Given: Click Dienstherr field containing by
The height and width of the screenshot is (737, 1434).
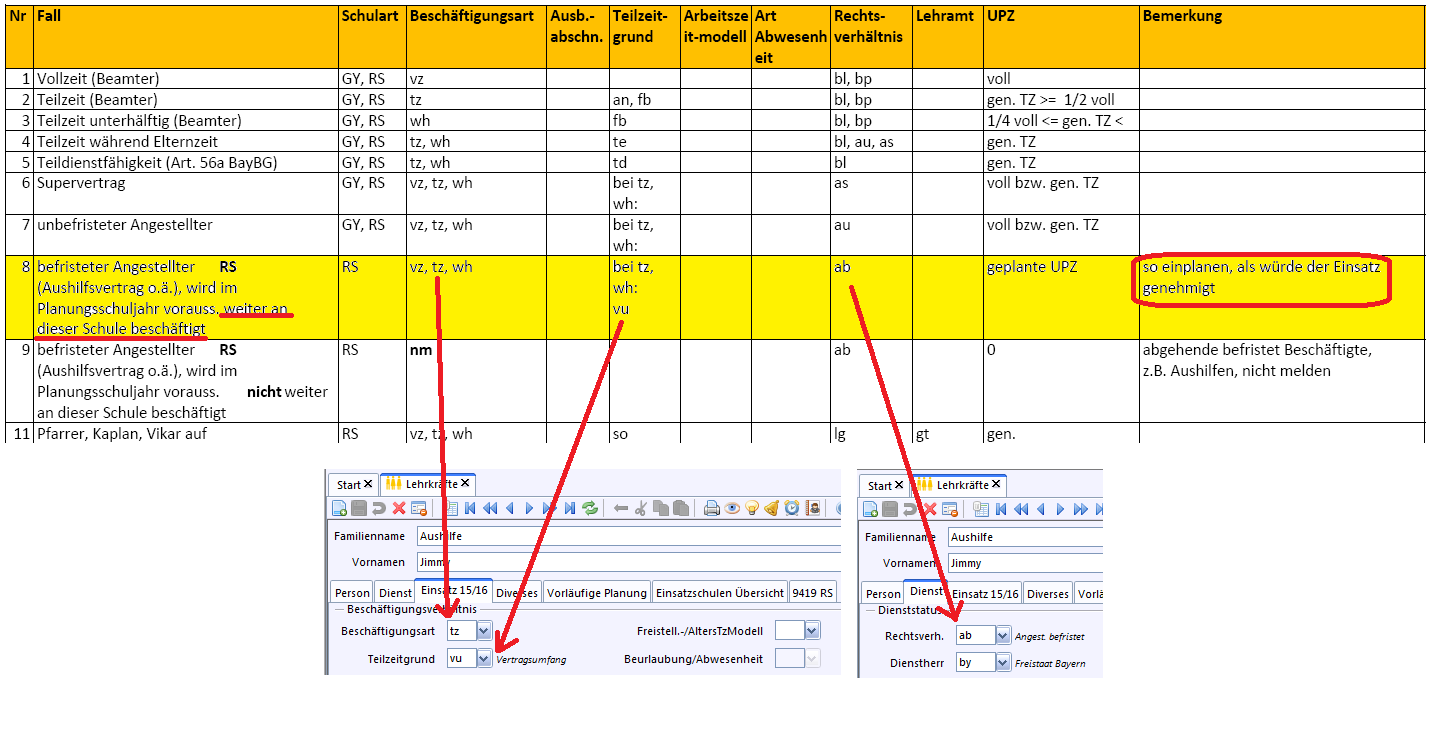Looking at the screenshot, I should (x=976, y=662).
